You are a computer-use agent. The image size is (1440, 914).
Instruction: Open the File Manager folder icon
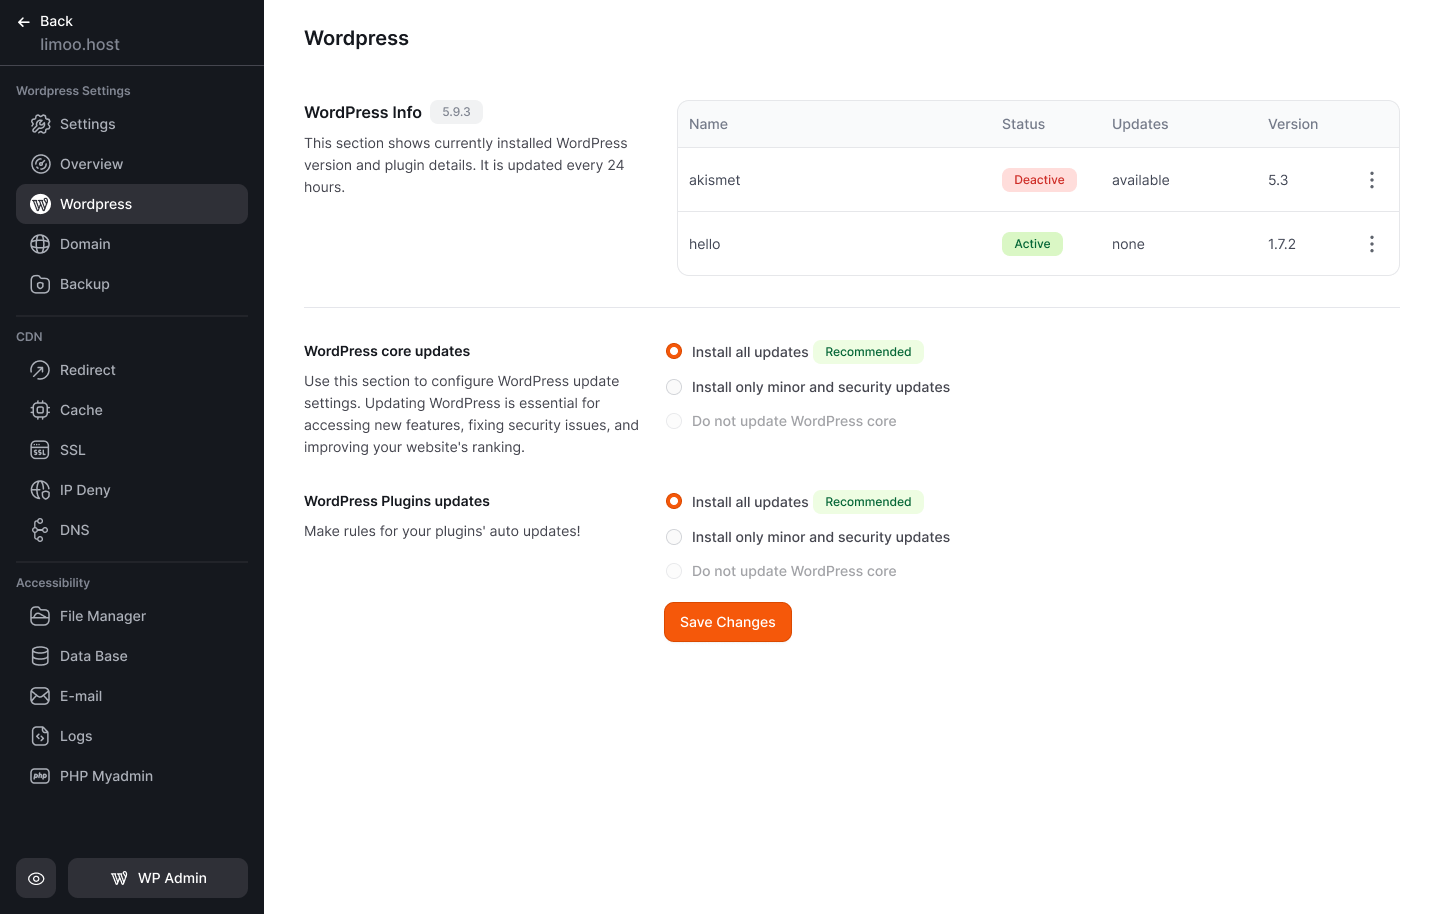click(x=40, y=616)
